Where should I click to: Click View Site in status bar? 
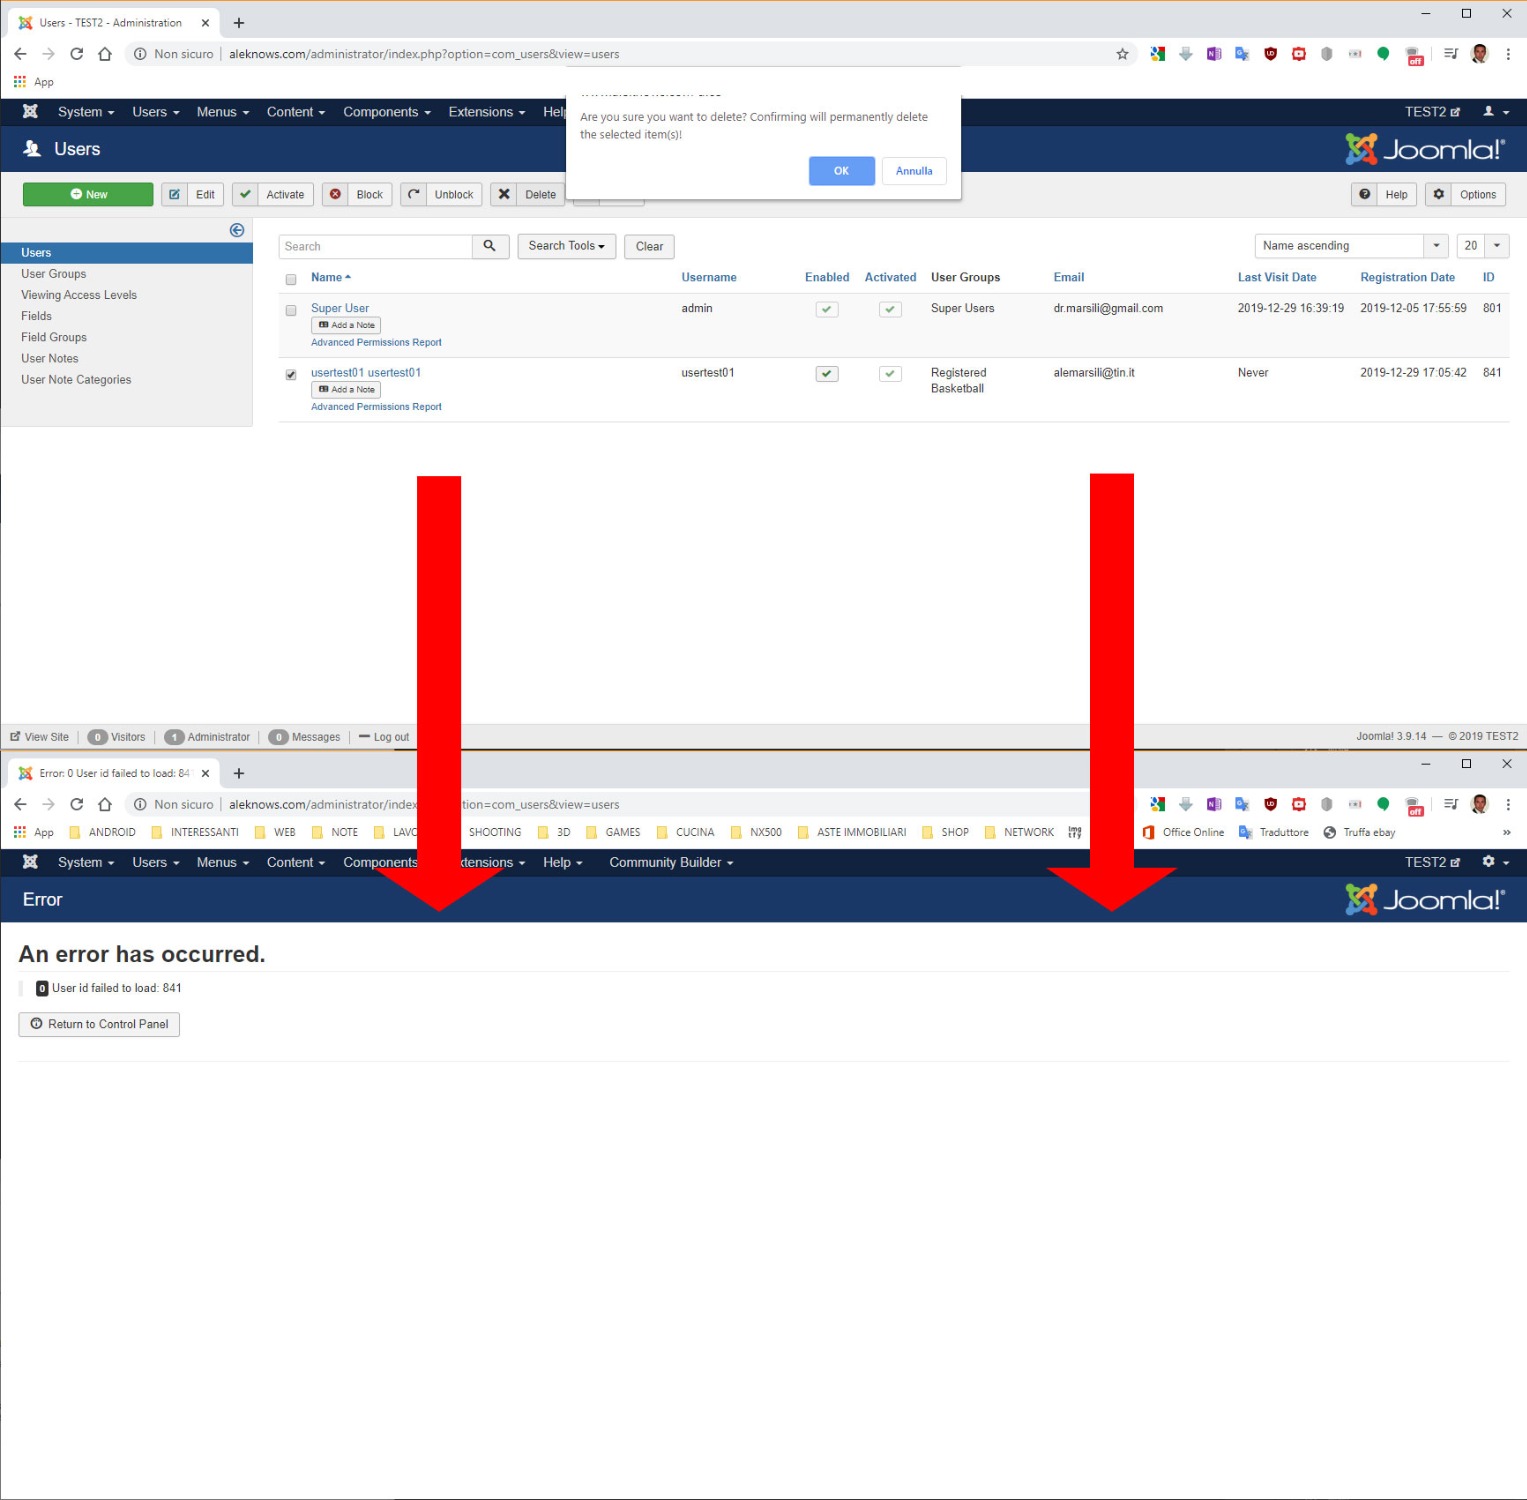40,737
